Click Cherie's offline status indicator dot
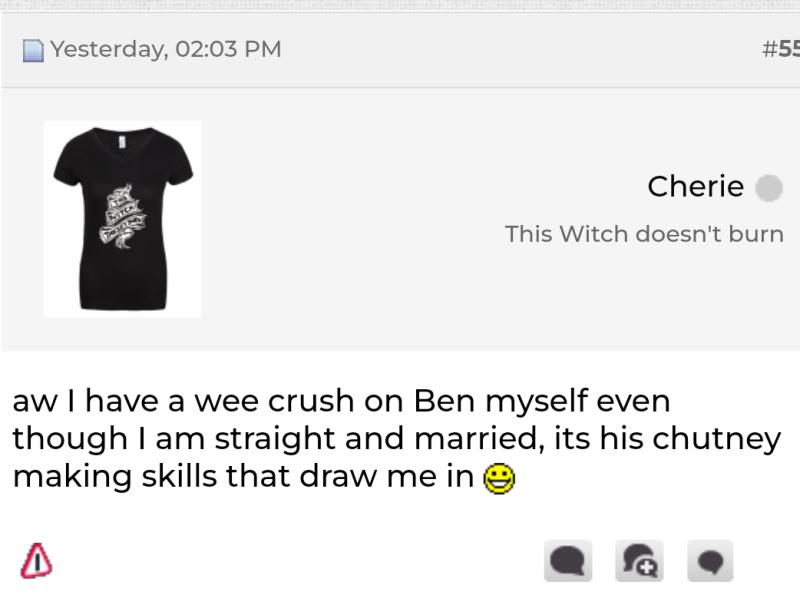Viewport: 800px width, 595px height. [768, 187]
